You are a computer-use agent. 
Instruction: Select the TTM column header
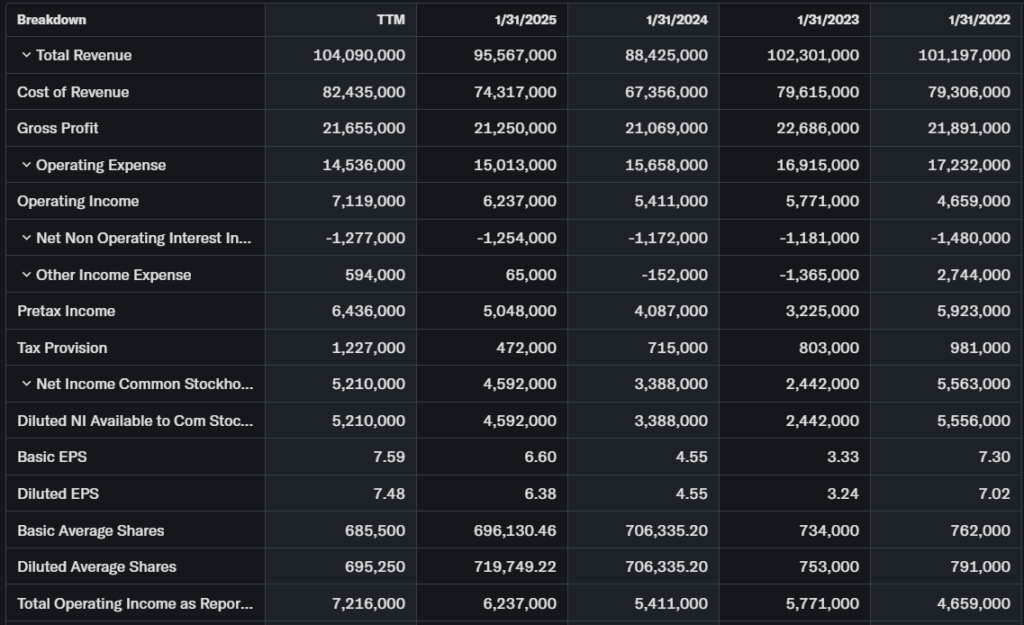point(391,19)
